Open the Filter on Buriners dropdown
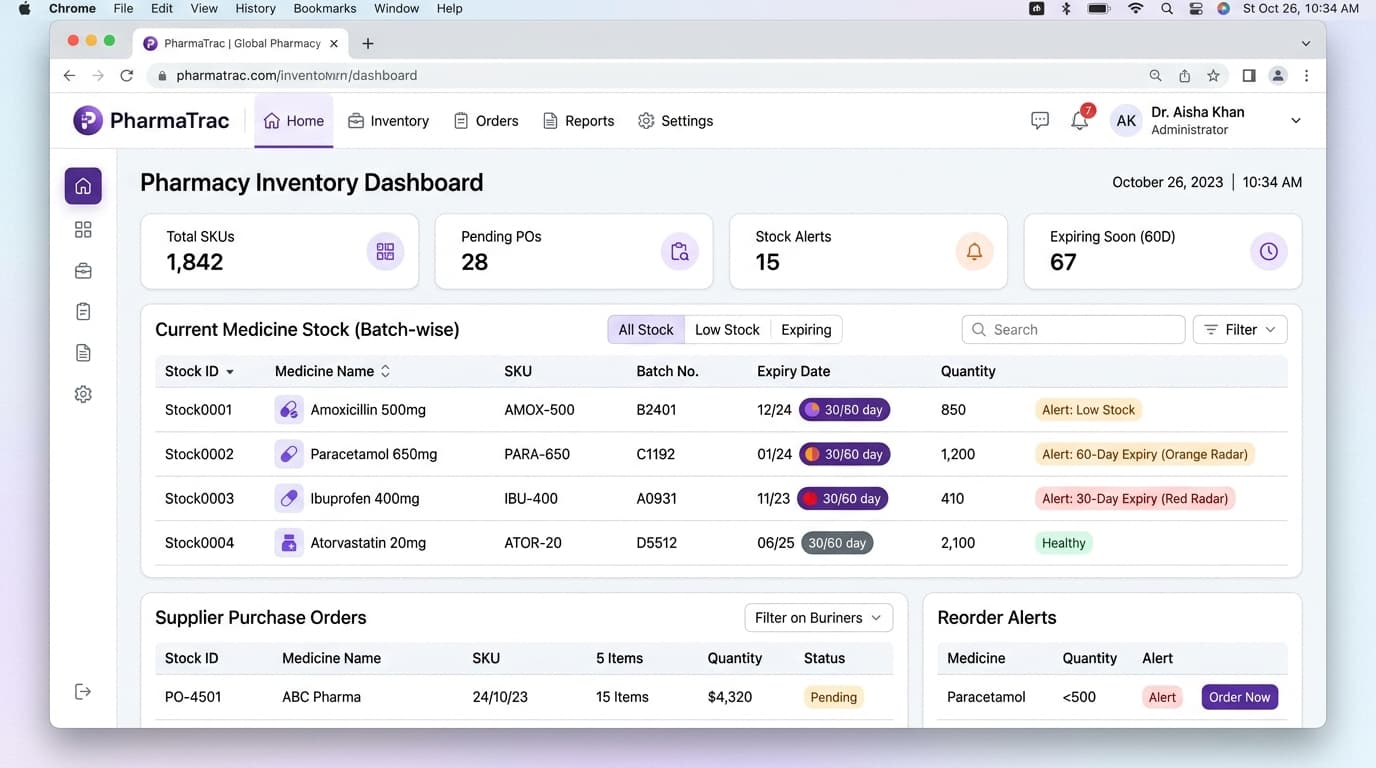 (x=818, y=618)
